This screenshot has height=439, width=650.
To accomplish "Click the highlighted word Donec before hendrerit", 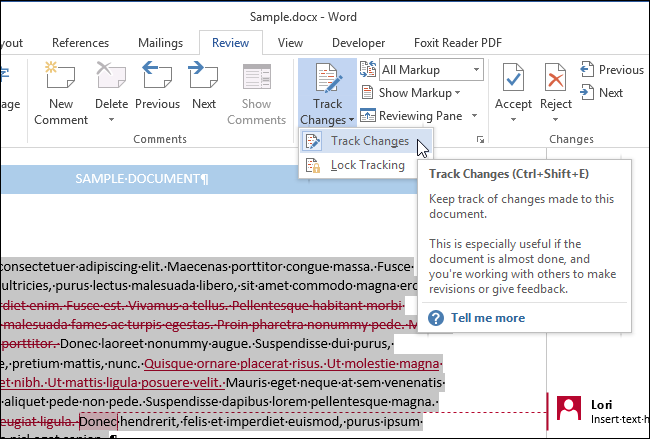I will [98, 422].
